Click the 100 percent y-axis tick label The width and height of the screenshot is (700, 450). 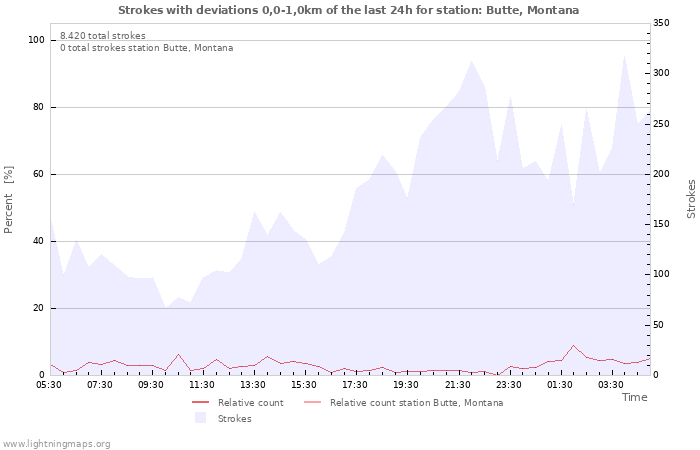pyautogui.click(x=36, y=40)
